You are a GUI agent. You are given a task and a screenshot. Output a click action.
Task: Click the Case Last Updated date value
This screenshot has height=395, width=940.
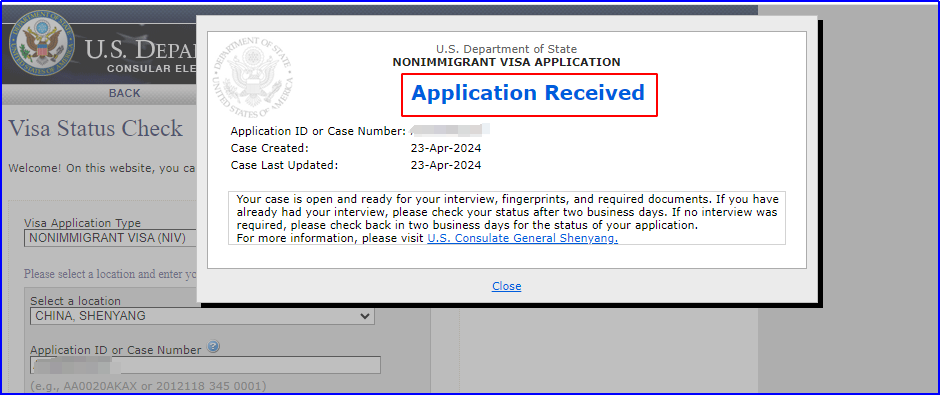coord(445,165)
